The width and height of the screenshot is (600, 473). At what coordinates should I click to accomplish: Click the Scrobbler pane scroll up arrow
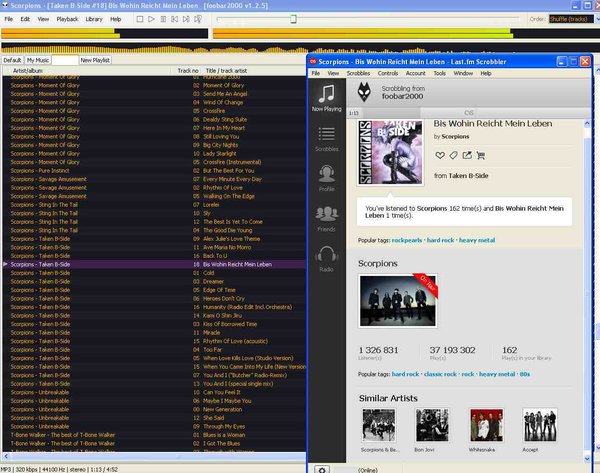[x=587, y=124]
